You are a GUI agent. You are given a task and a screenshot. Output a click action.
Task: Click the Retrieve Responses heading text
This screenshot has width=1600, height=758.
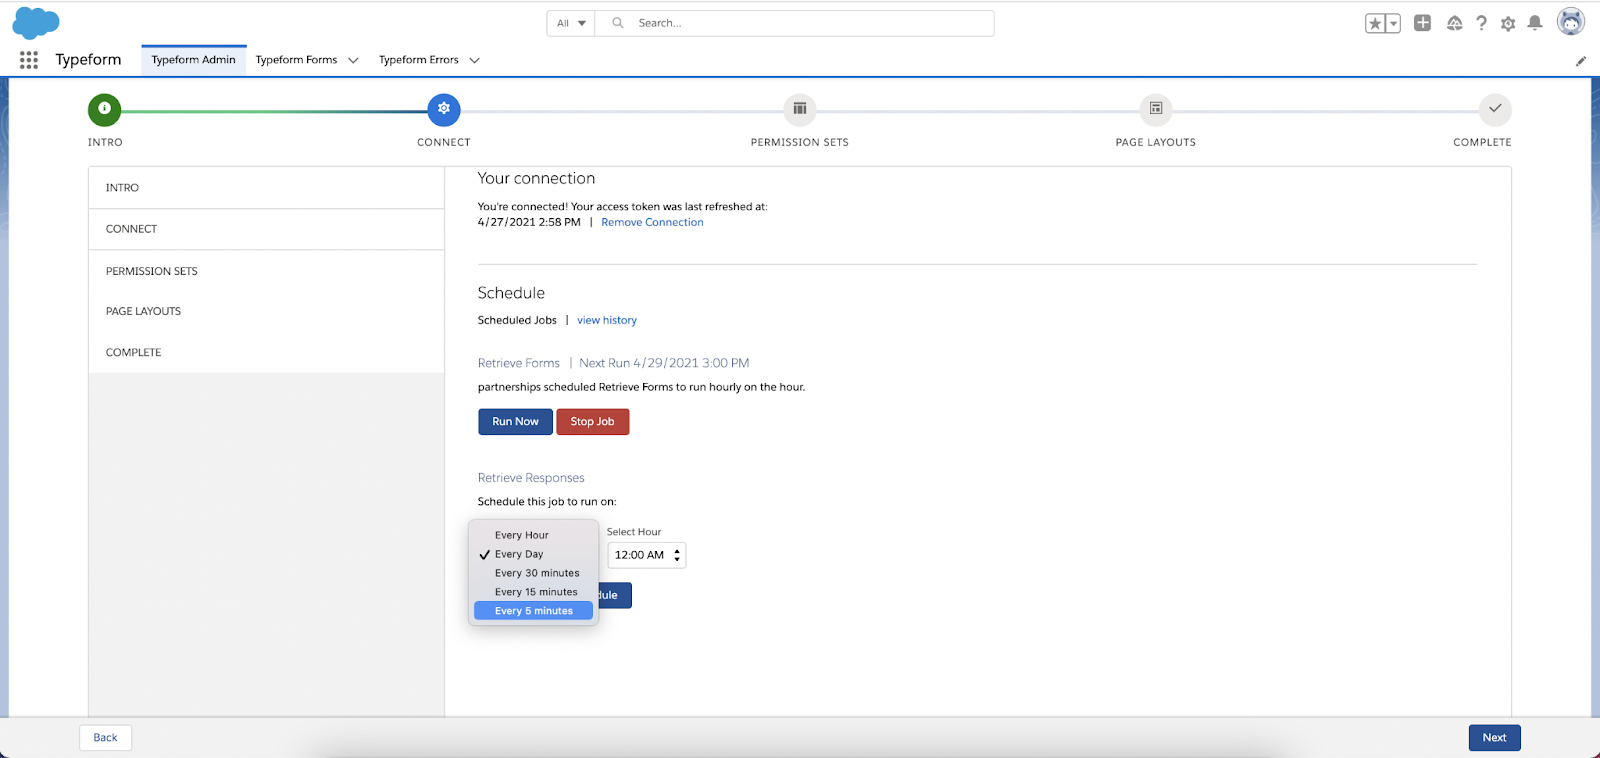(531, 478)
